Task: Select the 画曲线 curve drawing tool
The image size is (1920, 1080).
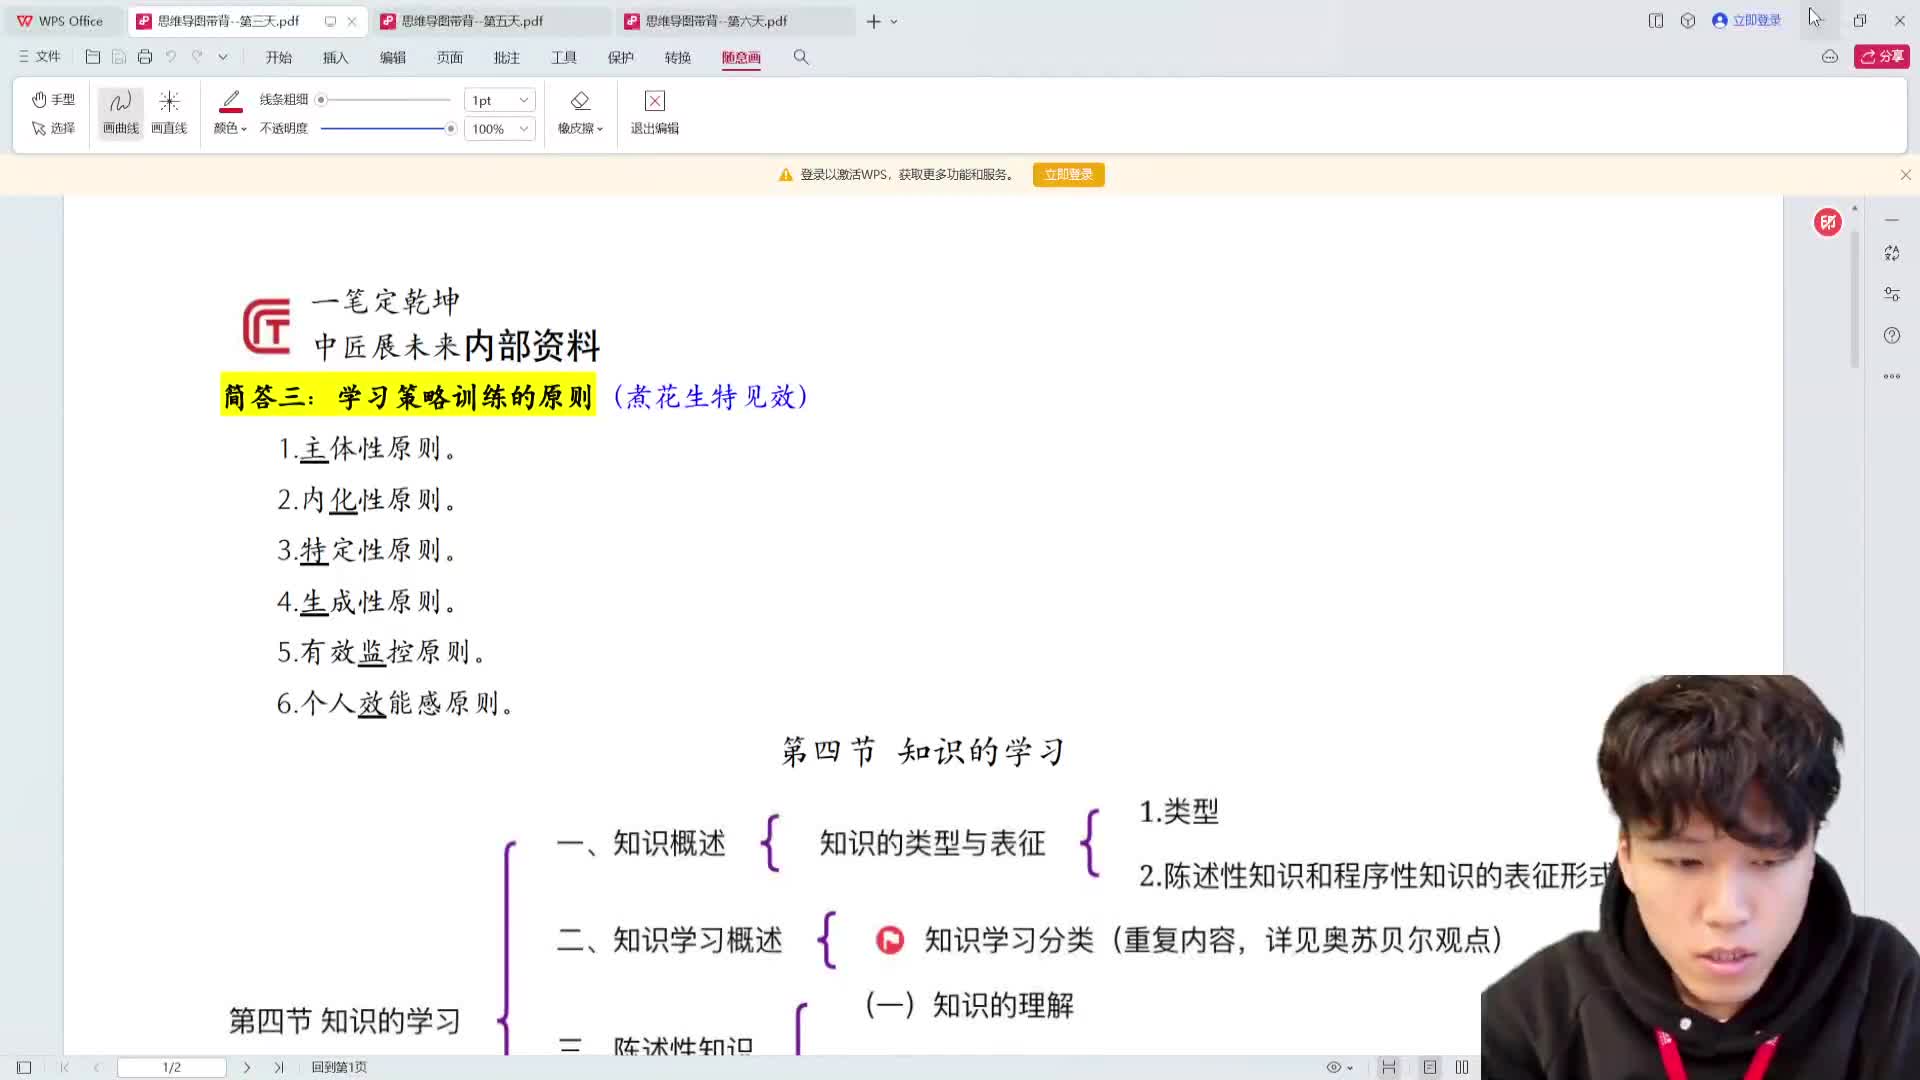Action: coord(119,110)
